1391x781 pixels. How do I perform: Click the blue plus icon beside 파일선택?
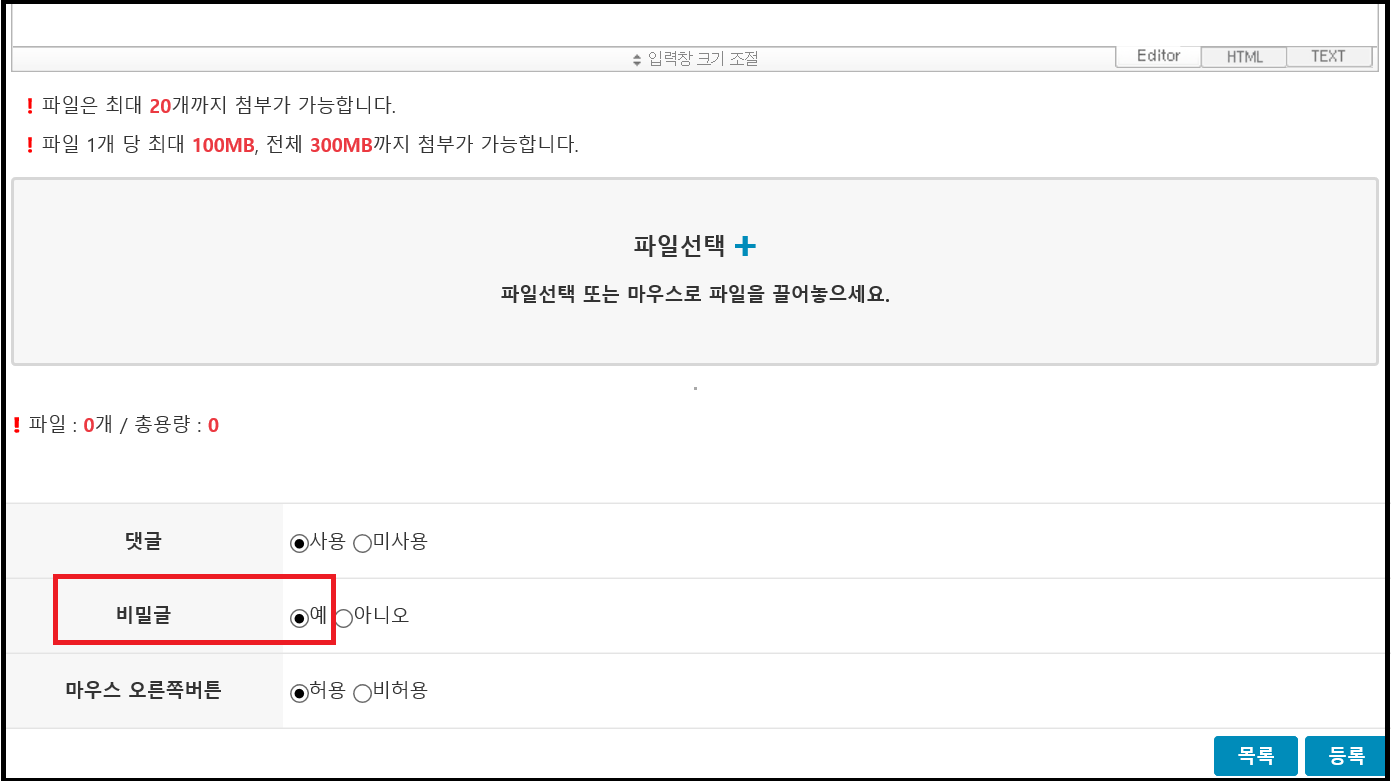pyautogui.click(x=746, y=245)
